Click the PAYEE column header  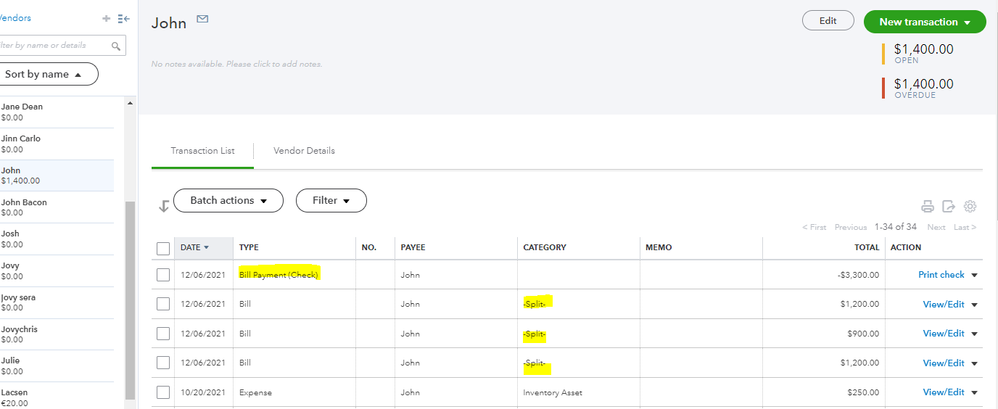(x=412, y=247)
